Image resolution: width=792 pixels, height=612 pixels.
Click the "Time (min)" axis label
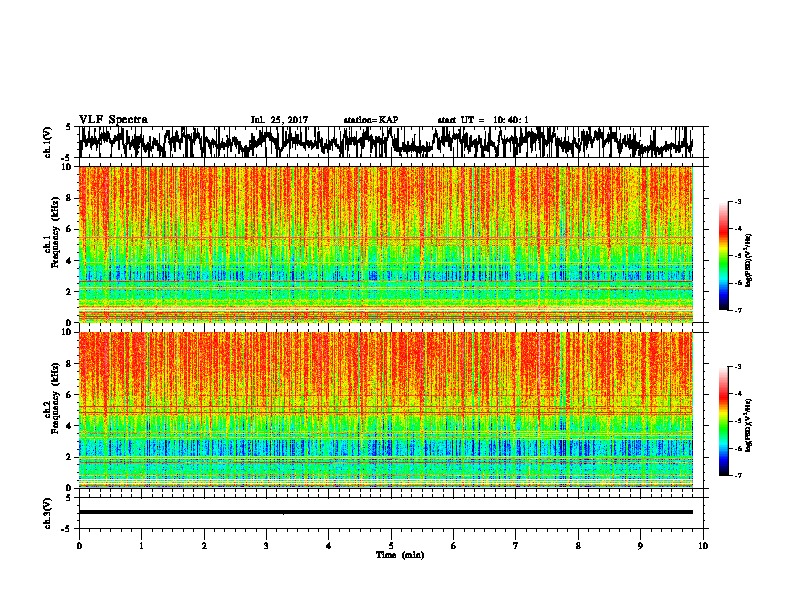coord(400,555)
